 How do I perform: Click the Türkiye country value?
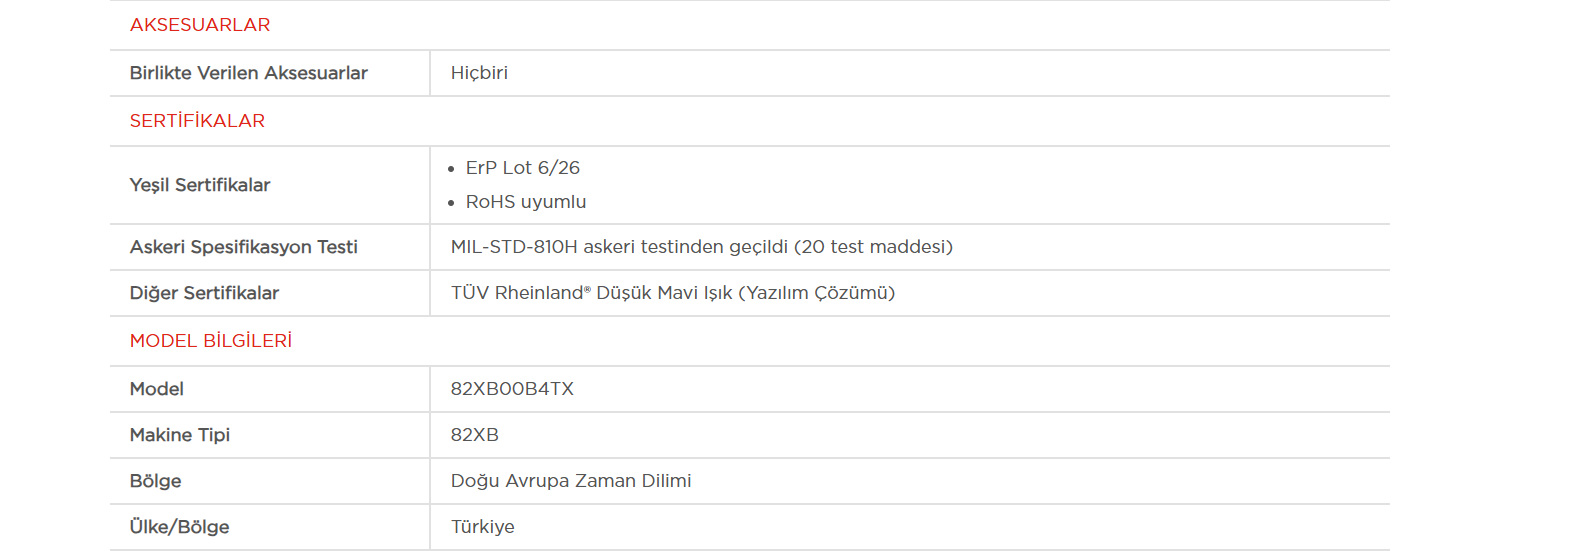(x=482, y=527)
